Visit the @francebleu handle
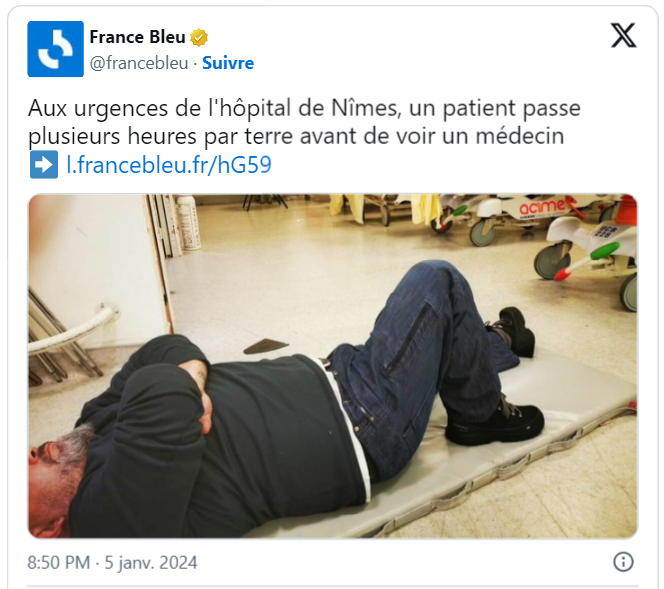 click(x=139, y=63)
